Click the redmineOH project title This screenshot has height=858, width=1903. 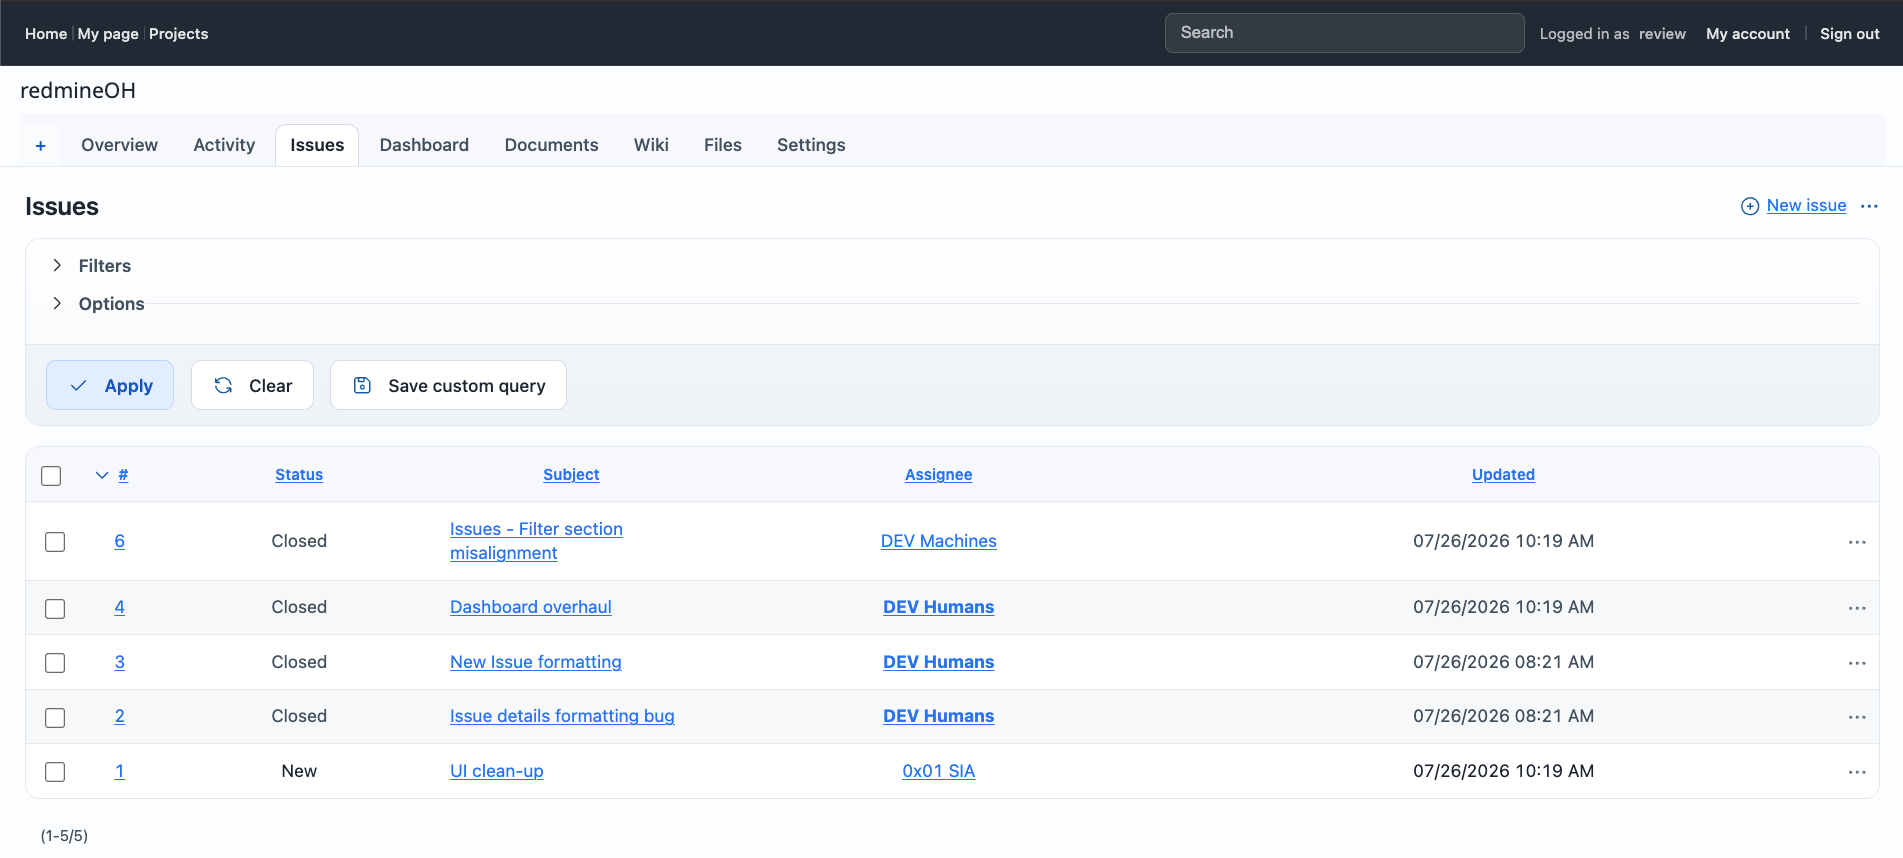[78, 90]
